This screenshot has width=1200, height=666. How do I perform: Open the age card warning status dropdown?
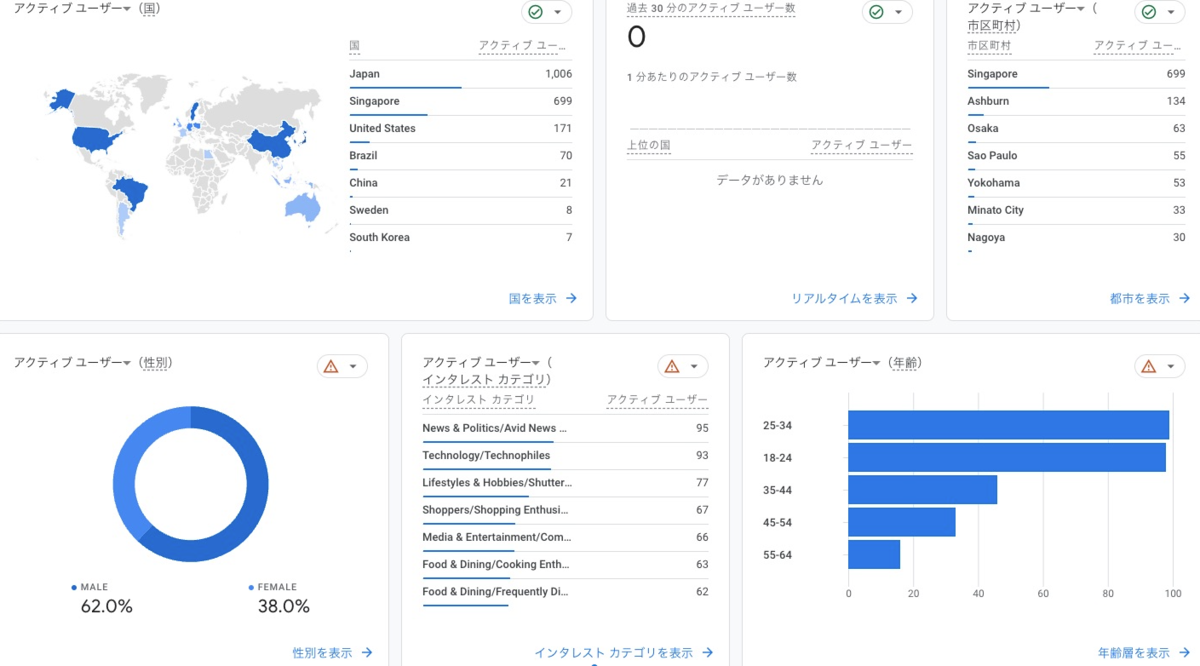click(1160, 366)
